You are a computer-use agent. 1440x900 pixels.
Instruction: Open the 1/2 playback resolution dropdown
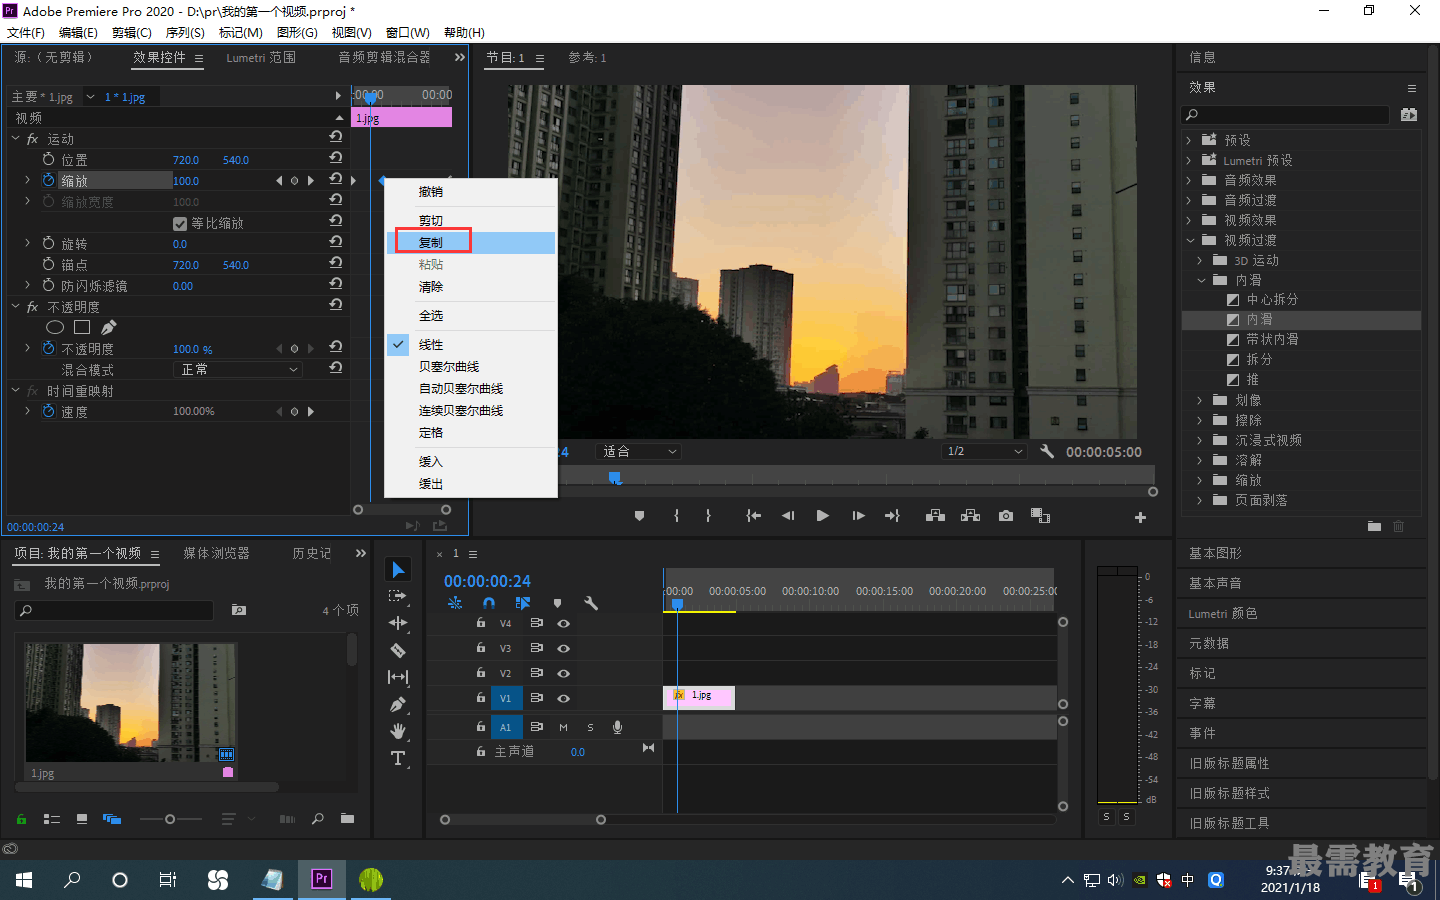[x=985, y=451]
